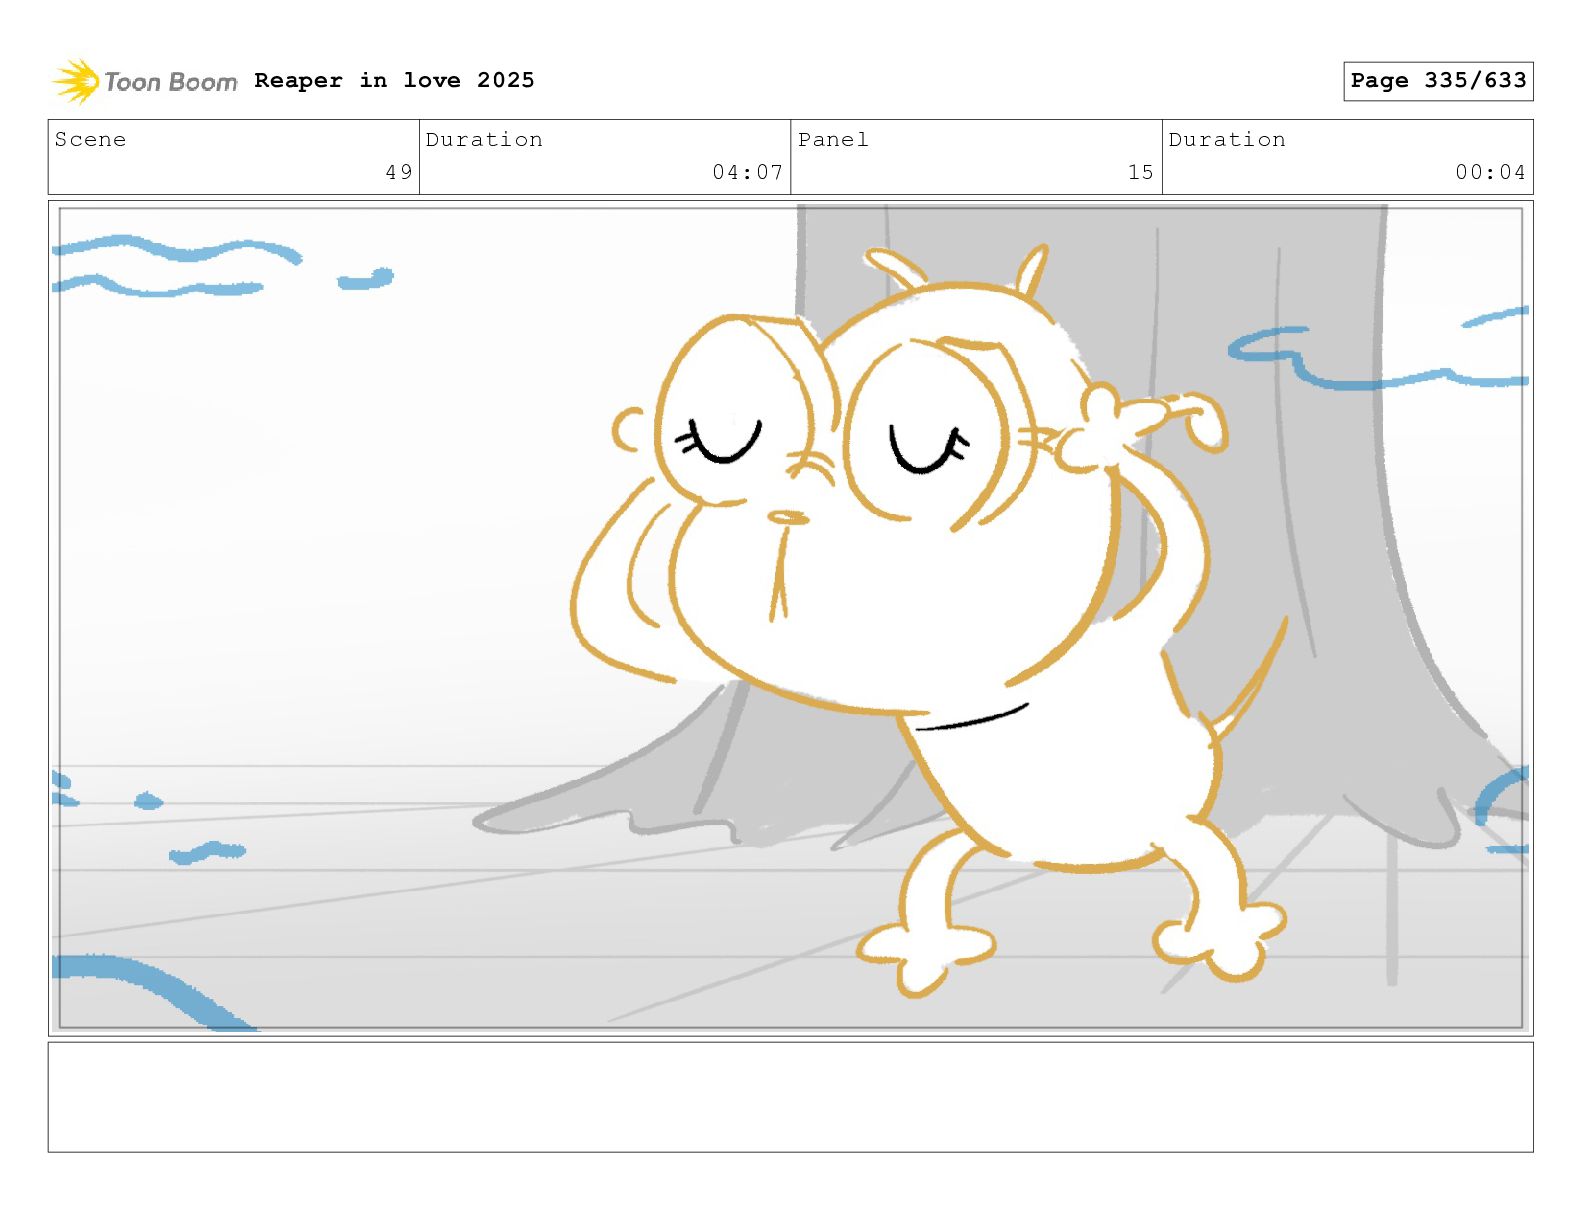
Task: Click the empty notes box below the panel
Action: 790,1097
